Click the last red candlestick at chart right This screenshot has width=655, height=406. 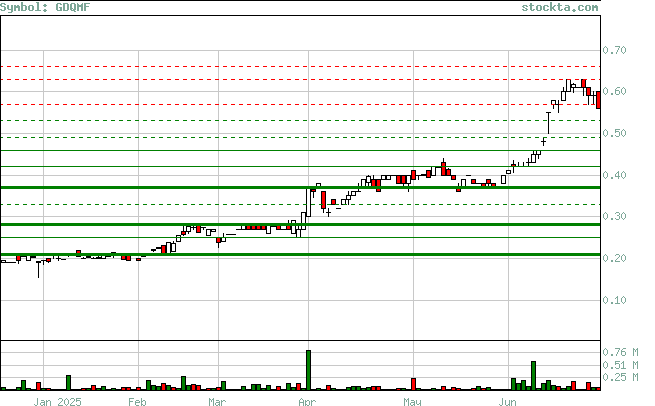[x=599, y=100]
